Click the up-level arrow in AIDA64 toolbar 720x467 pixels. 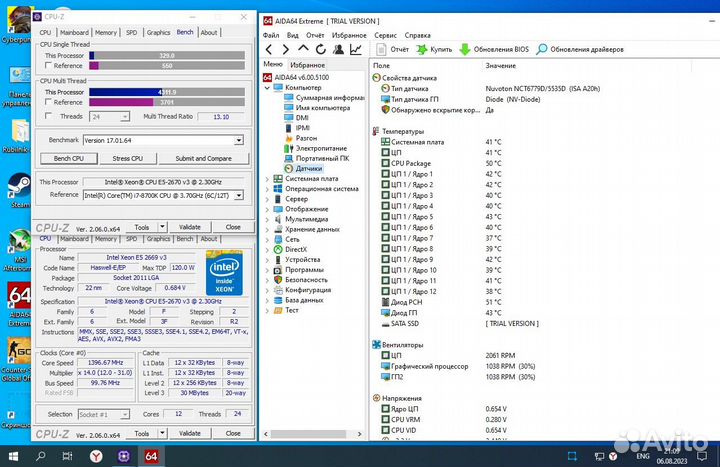[x=303, y=48]
